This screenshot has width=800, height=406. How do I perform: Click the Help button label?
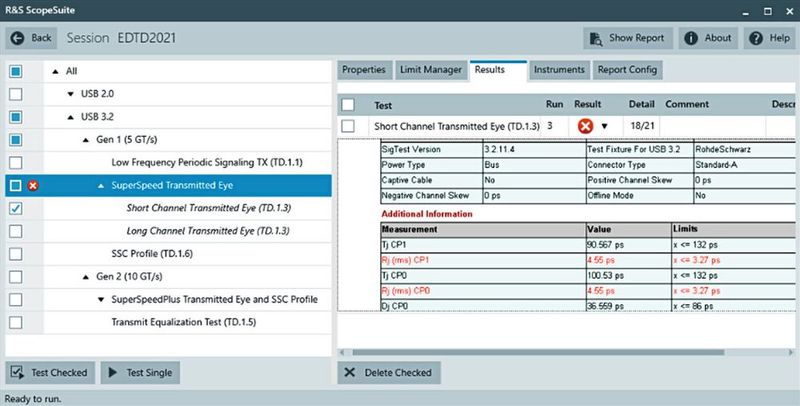[780, 38]
